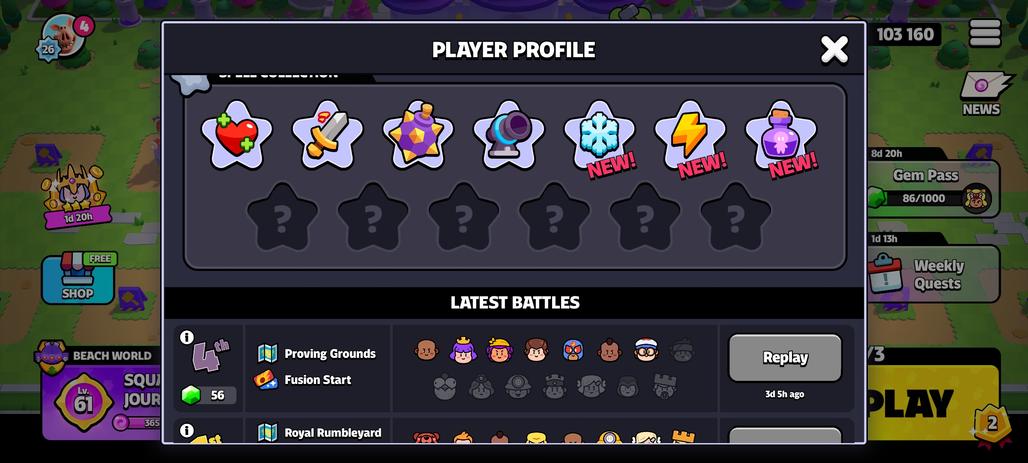Viewport: 1028px width, 463px height.
Task: Select the heart heal spell icon
Action: (x=237, y=135)
